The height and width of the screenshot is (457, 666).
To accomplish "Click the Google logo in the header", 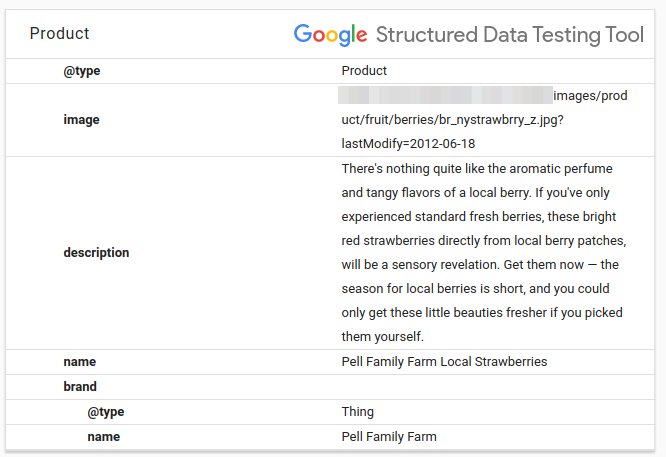I will pos(330,35).
